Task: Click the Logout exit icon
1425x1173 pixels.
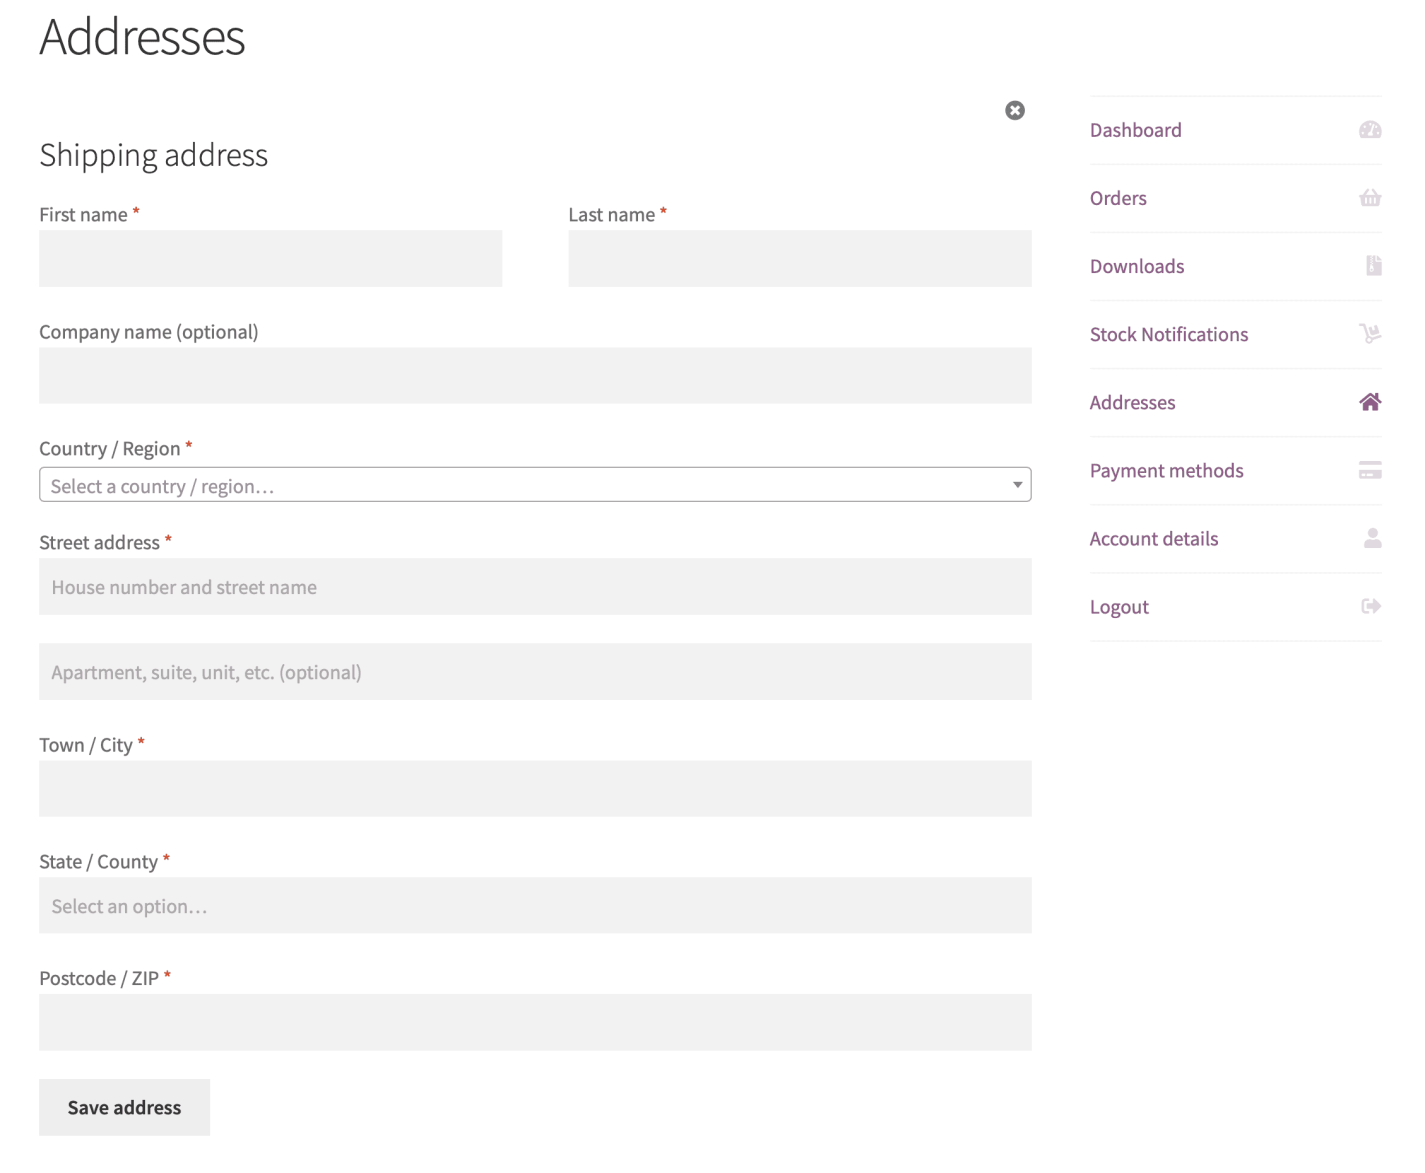Action: 1369,605
